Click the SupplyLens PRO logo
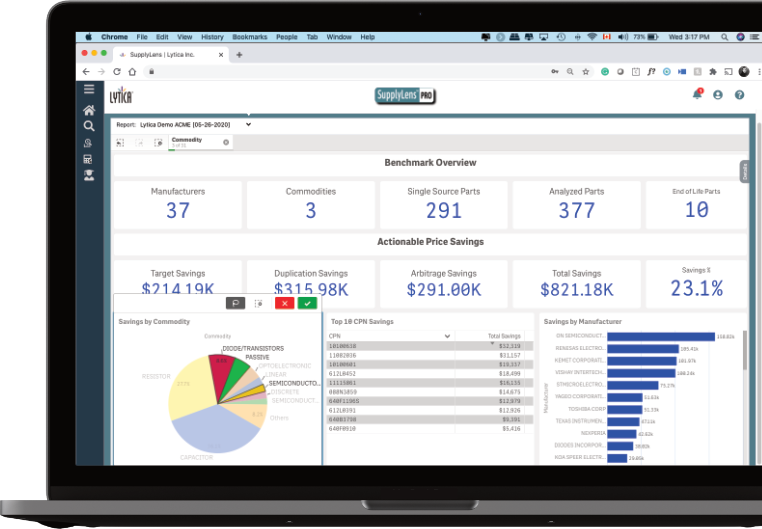The image size is (762, 529). (x=405, y=96)
